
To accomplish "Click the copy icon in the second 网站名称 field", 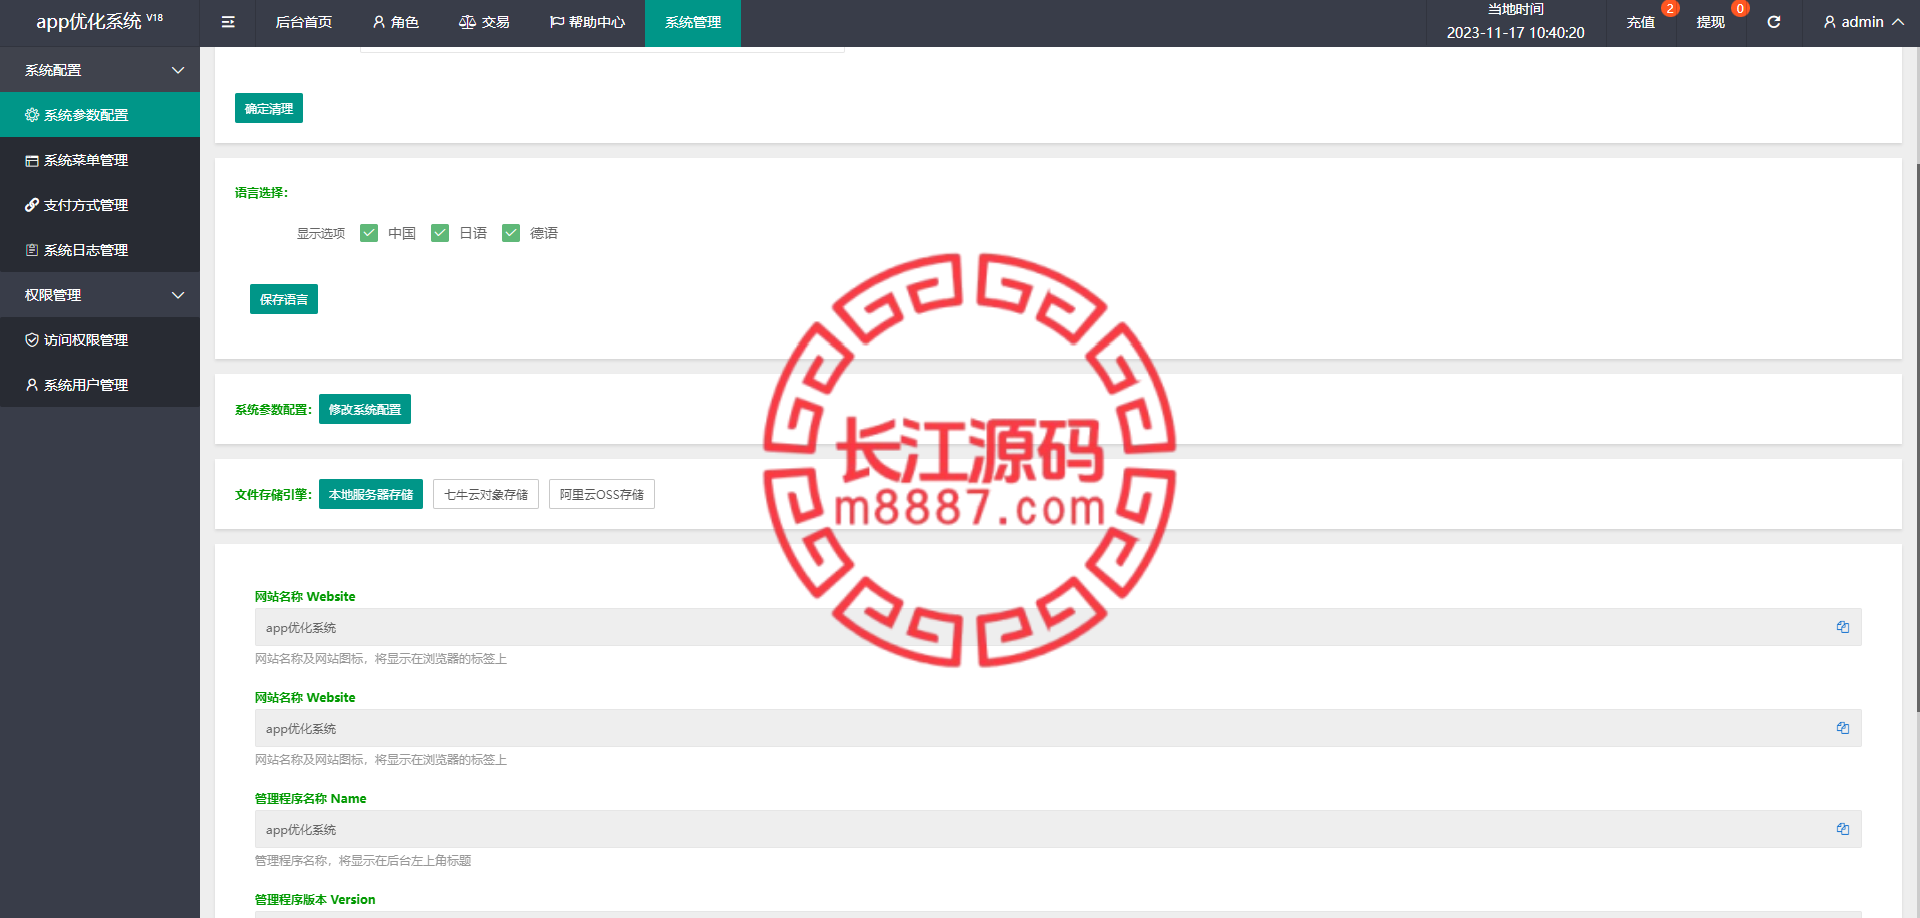I will point(1843,728).
